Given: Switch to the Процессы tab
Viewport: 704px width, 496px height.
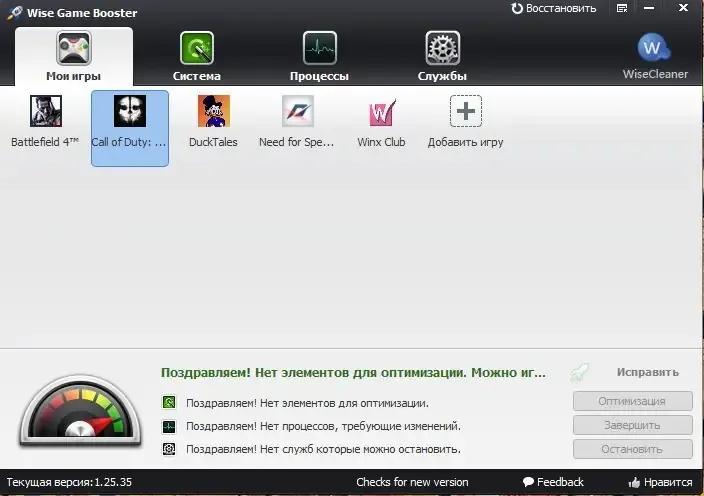Looking at the screenshot, I should pos(319,57).
